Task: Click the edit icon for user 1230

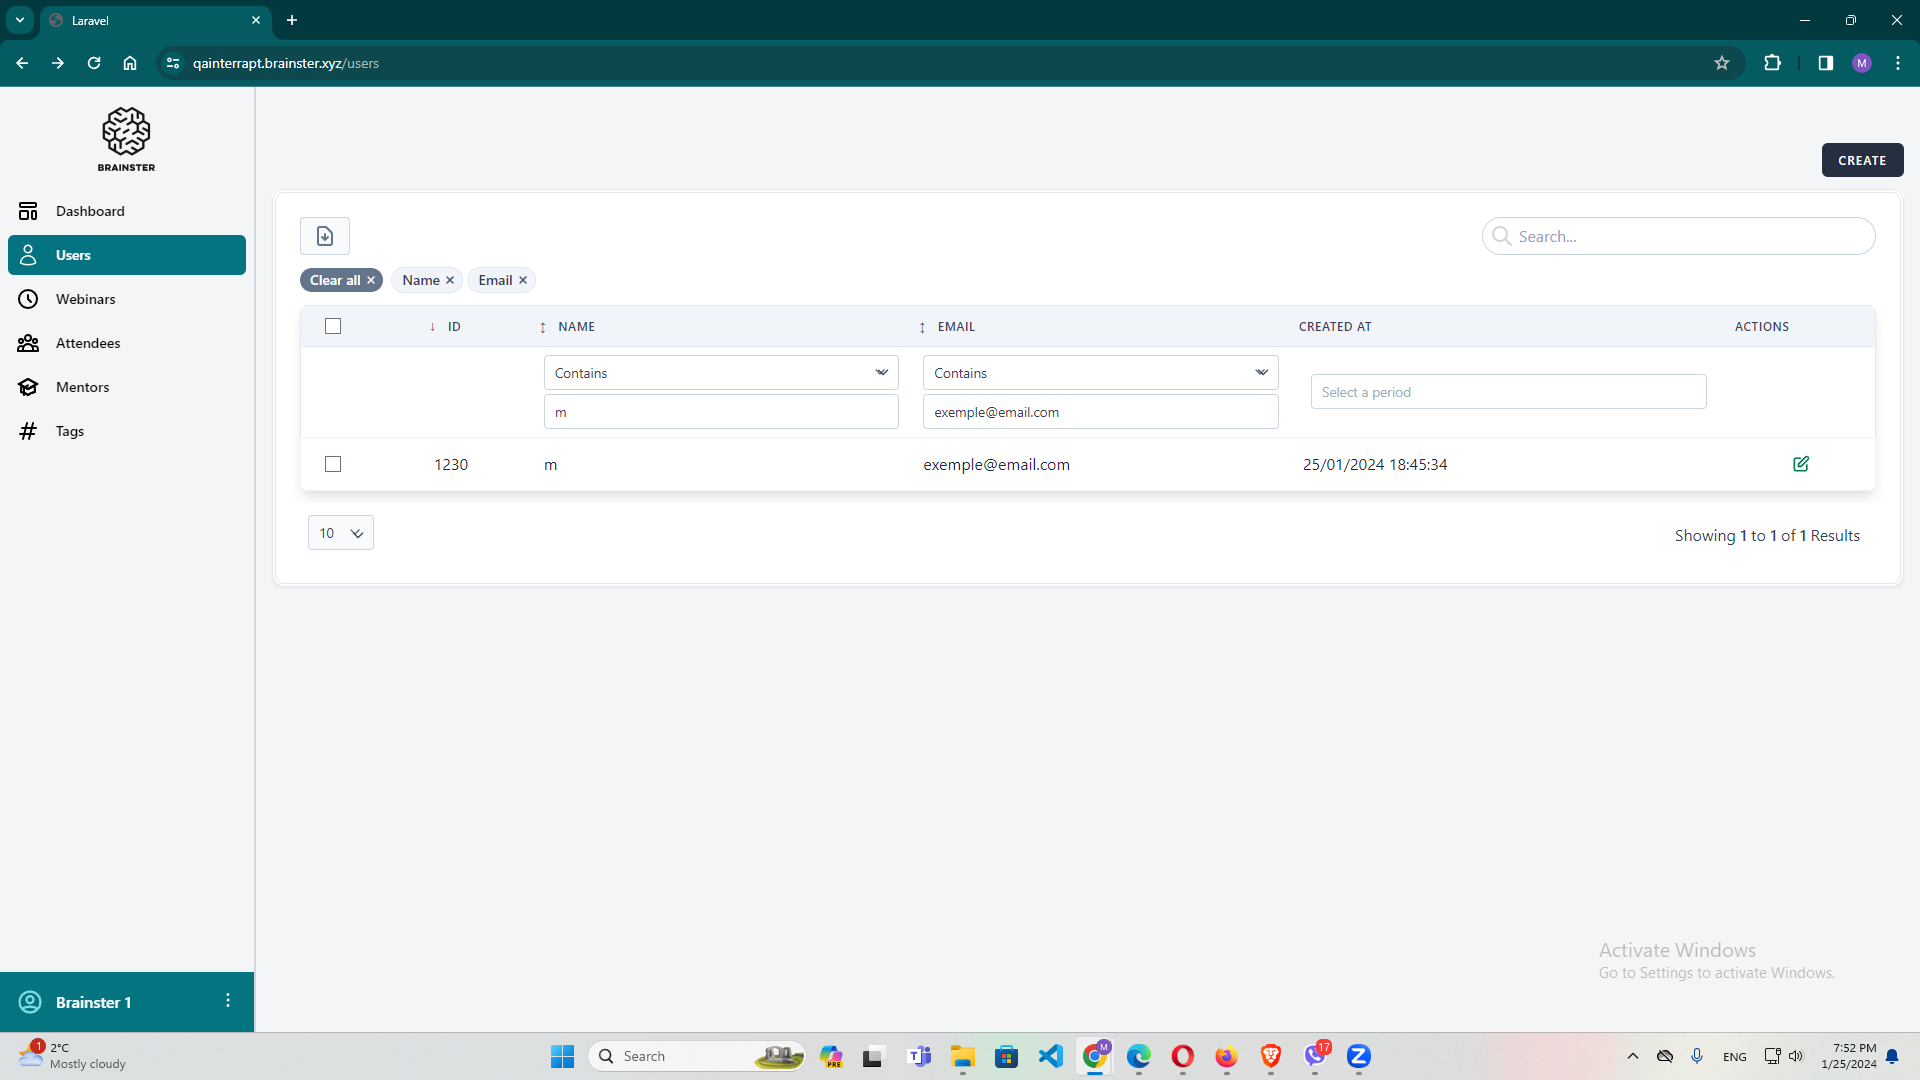Action: [1801, 464]
